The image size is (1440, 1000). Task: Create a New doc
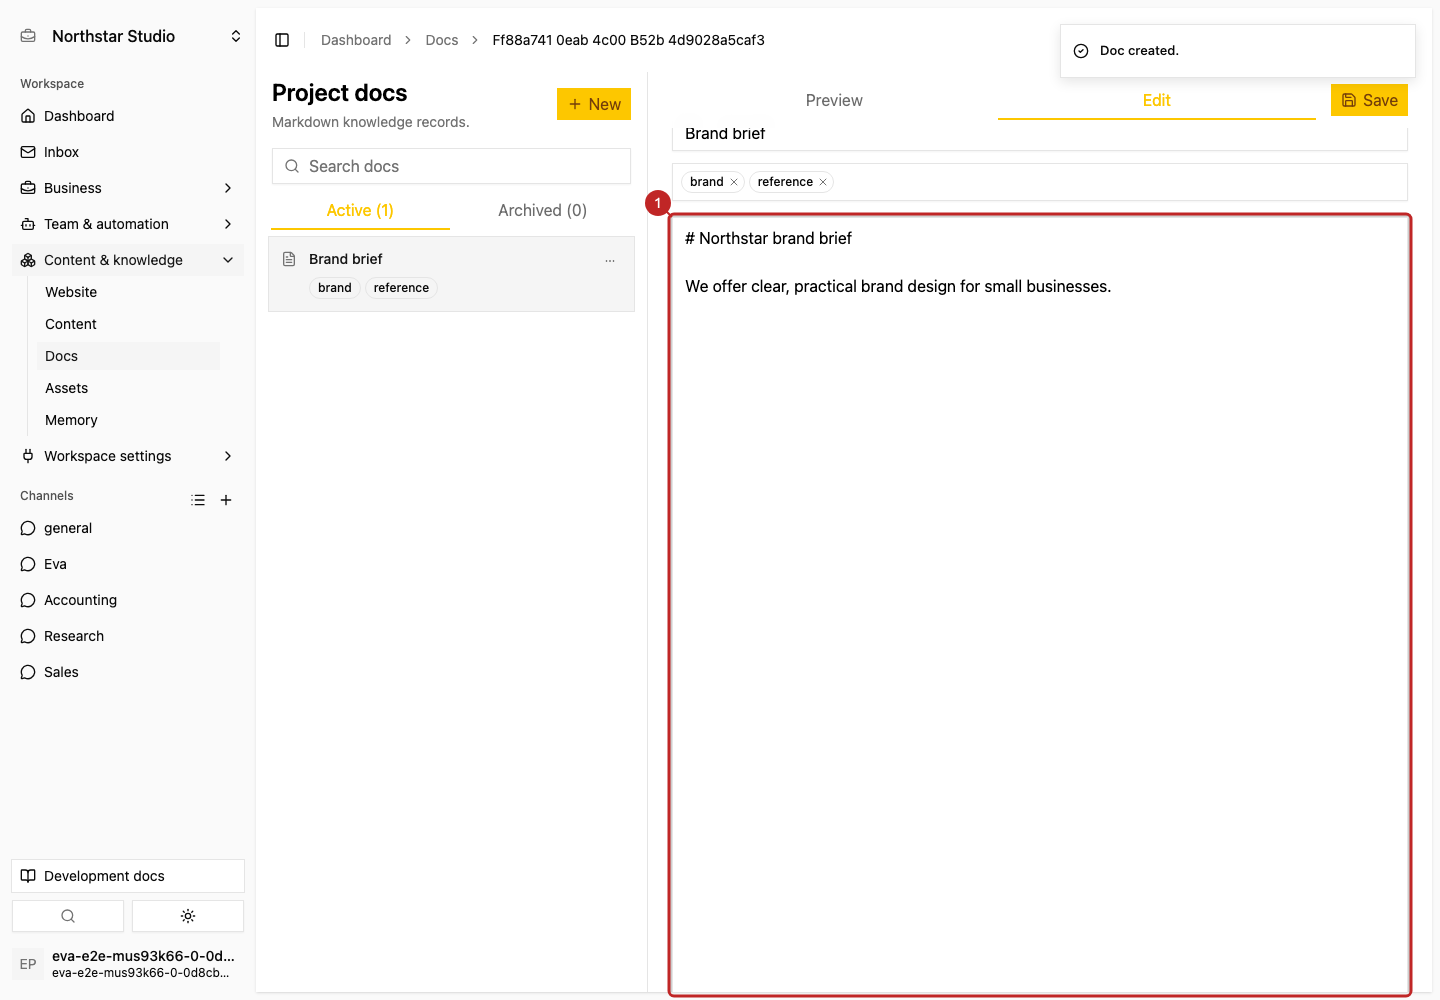tap(594, 104)
